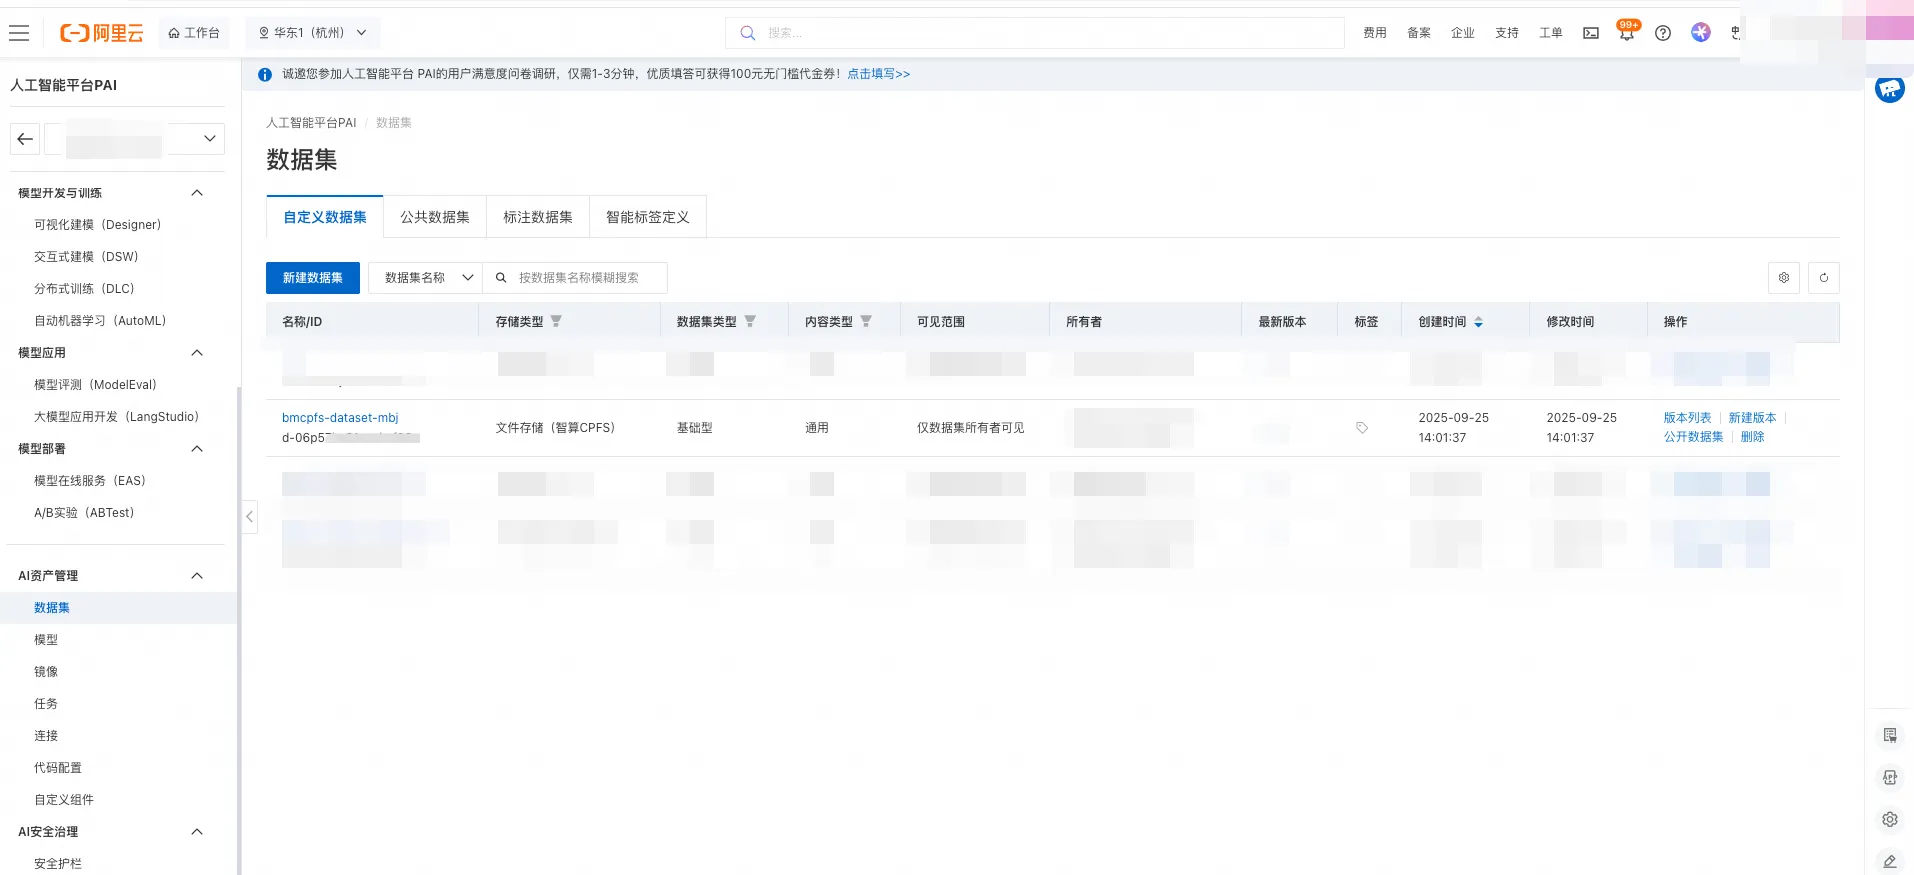Viewport: 1914px width, 875px height.
Task: Open 模型在线服务（EAS）
Action: coord(90,481)
